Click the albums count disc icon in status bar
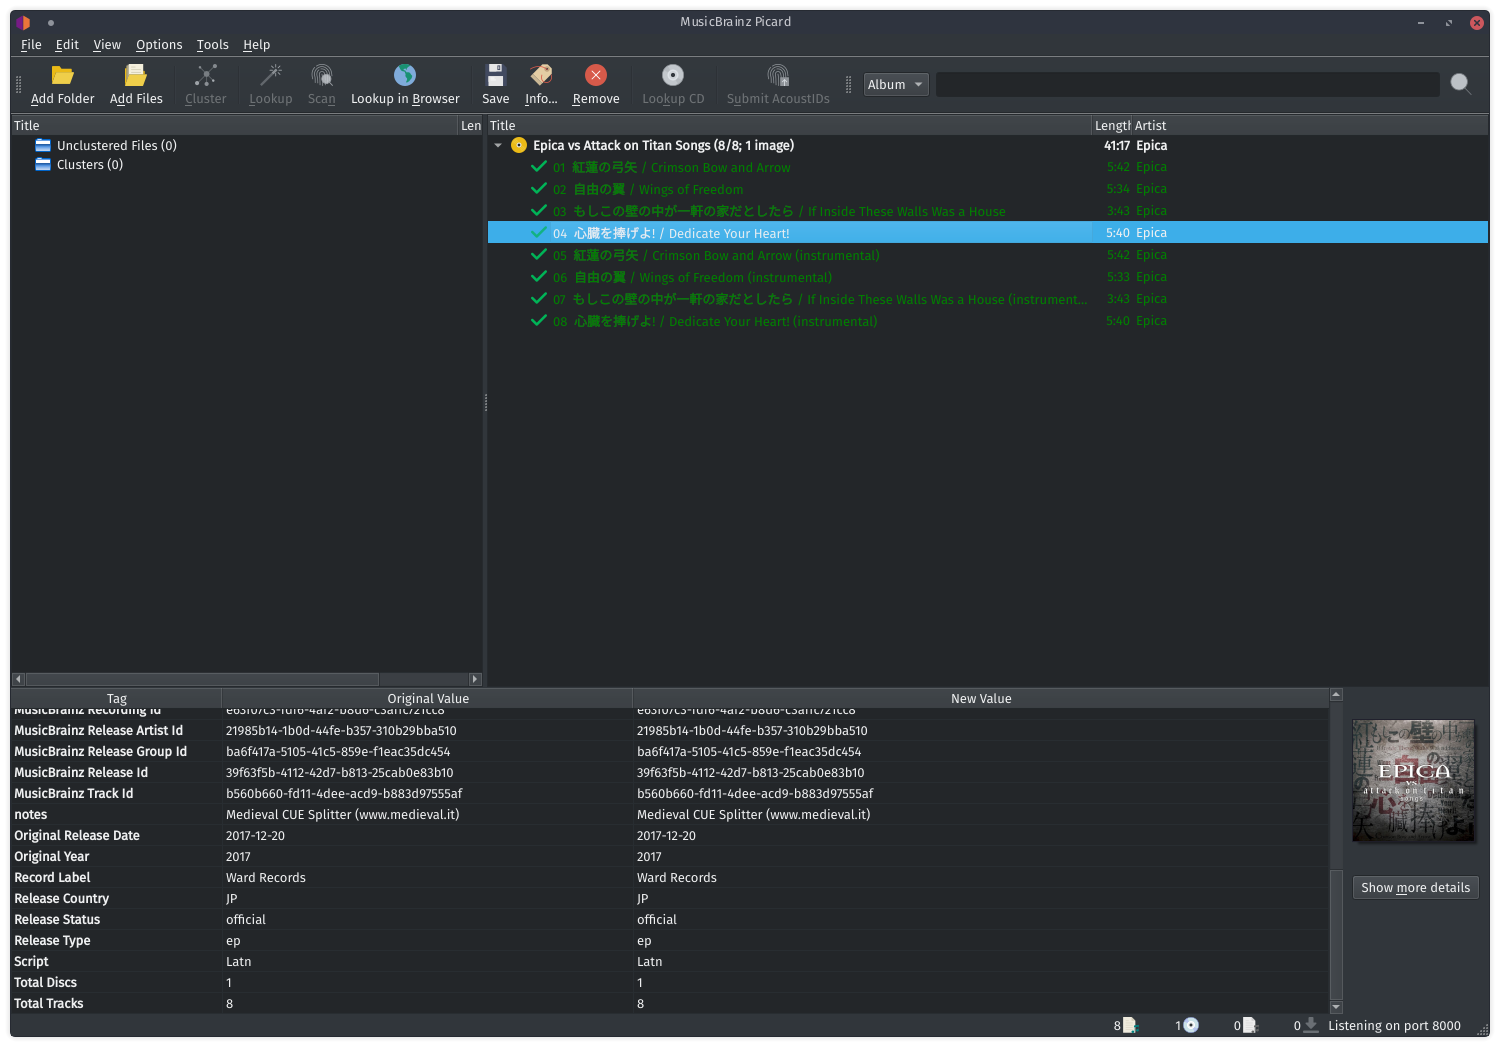This screenshot has height=1047, width=1500. pyautogui.click(x=1191, y=1025)
